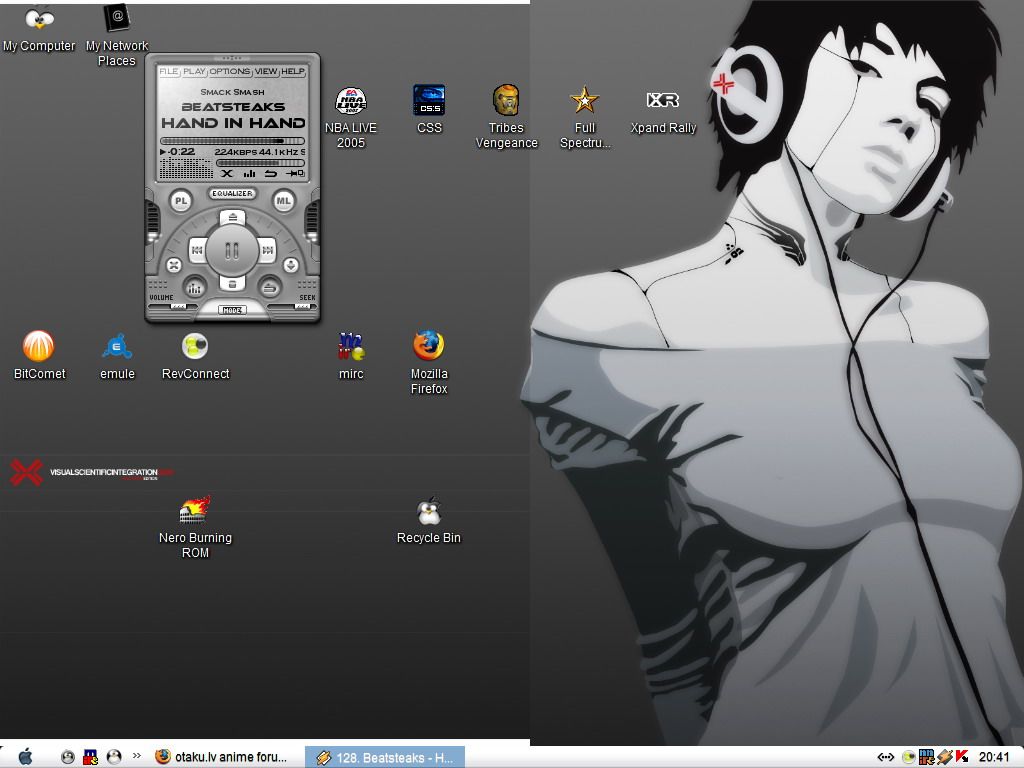Click the lower bar beneath the bitrate

(261, 163)
